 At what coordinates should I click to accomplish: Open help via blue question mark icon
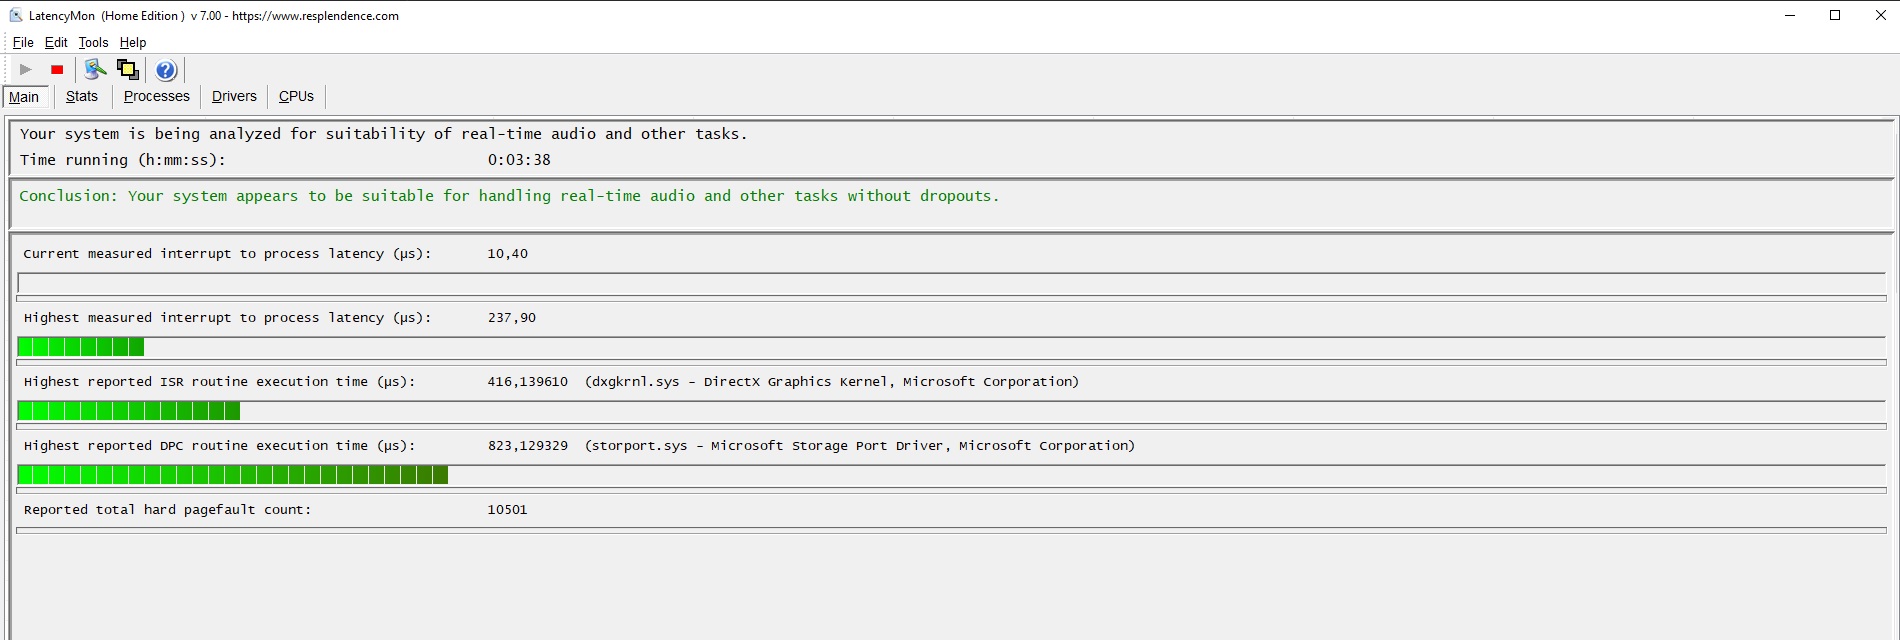point(166,70)
